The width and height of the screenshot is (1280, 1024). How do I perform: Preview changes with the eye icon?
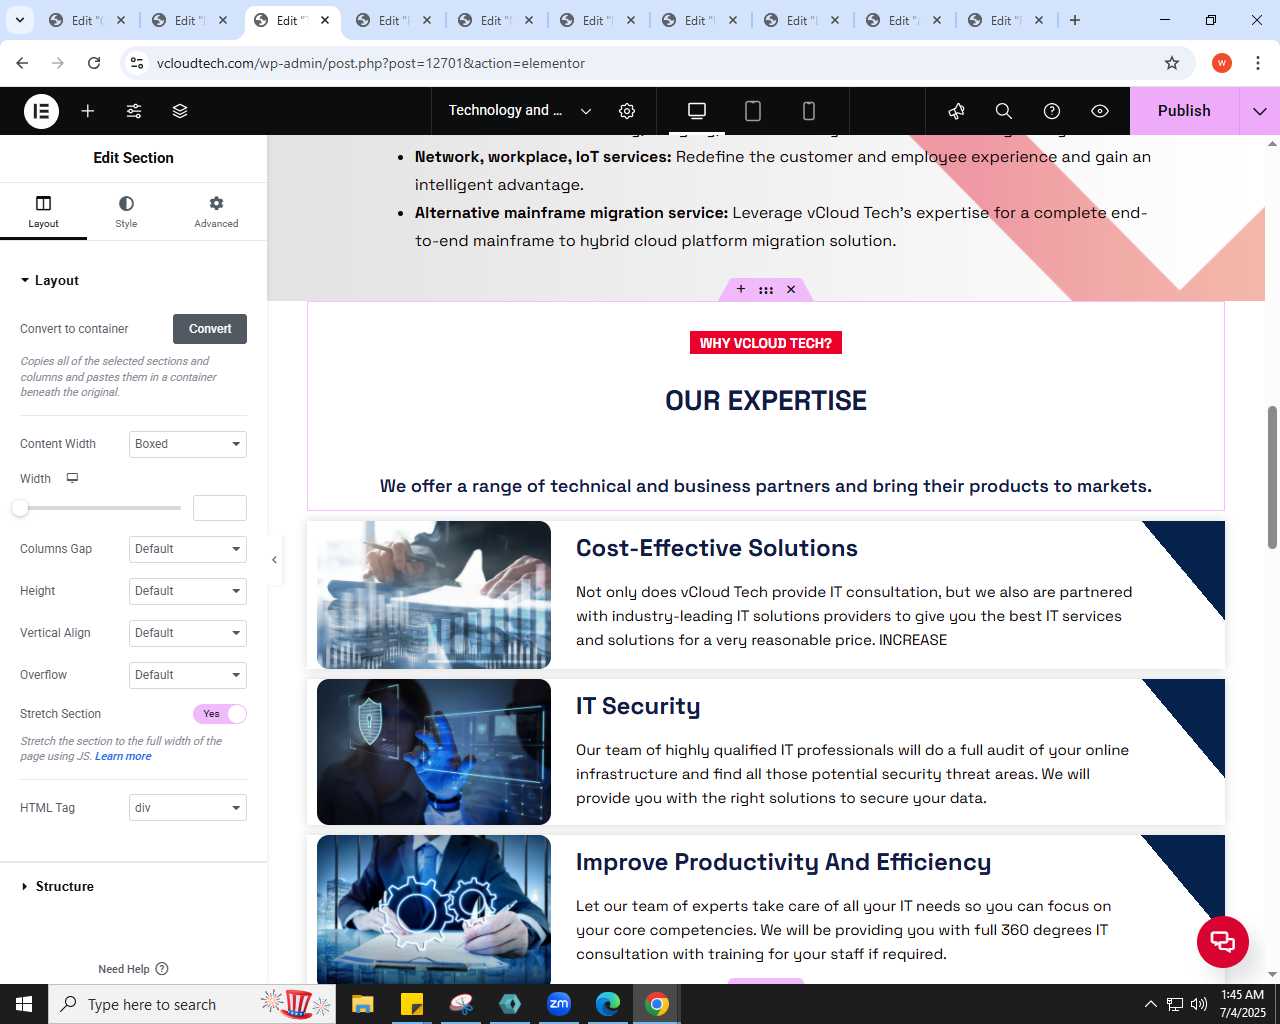[1100, 111]
